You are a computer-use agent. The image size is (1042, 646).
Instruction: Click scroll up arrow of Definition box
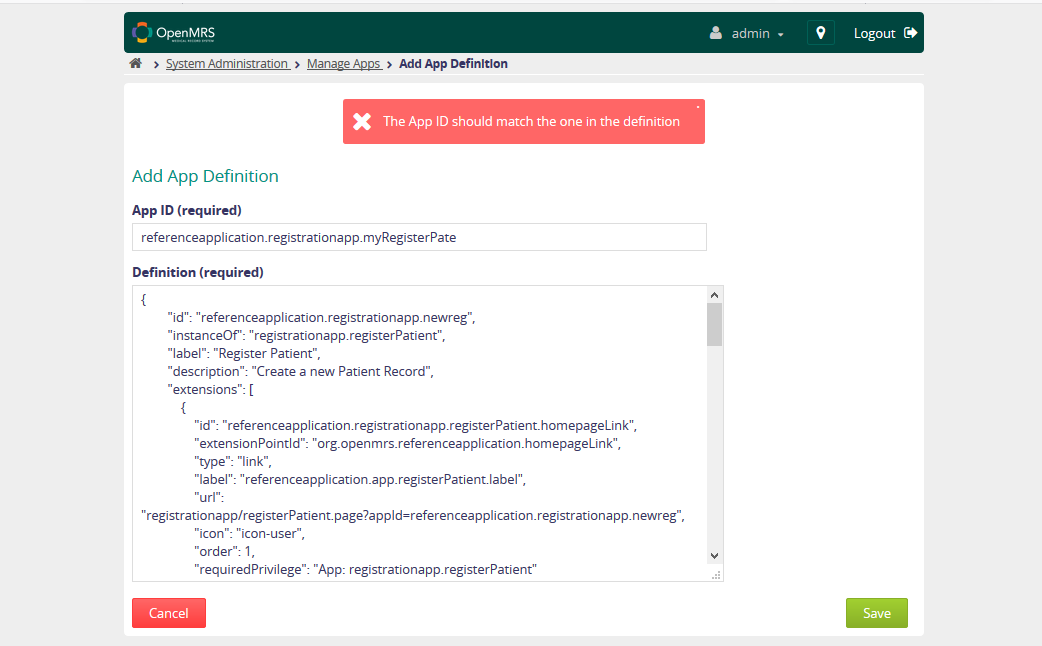714,295
